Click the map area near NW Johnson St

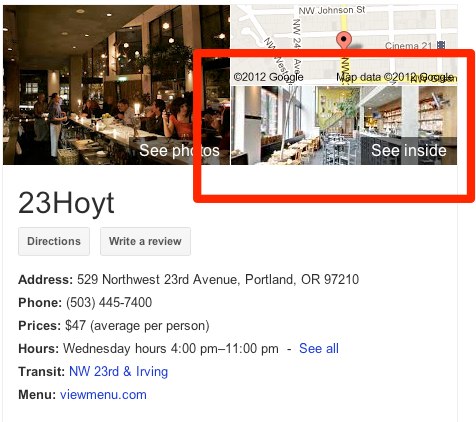[x=344, y=45]
